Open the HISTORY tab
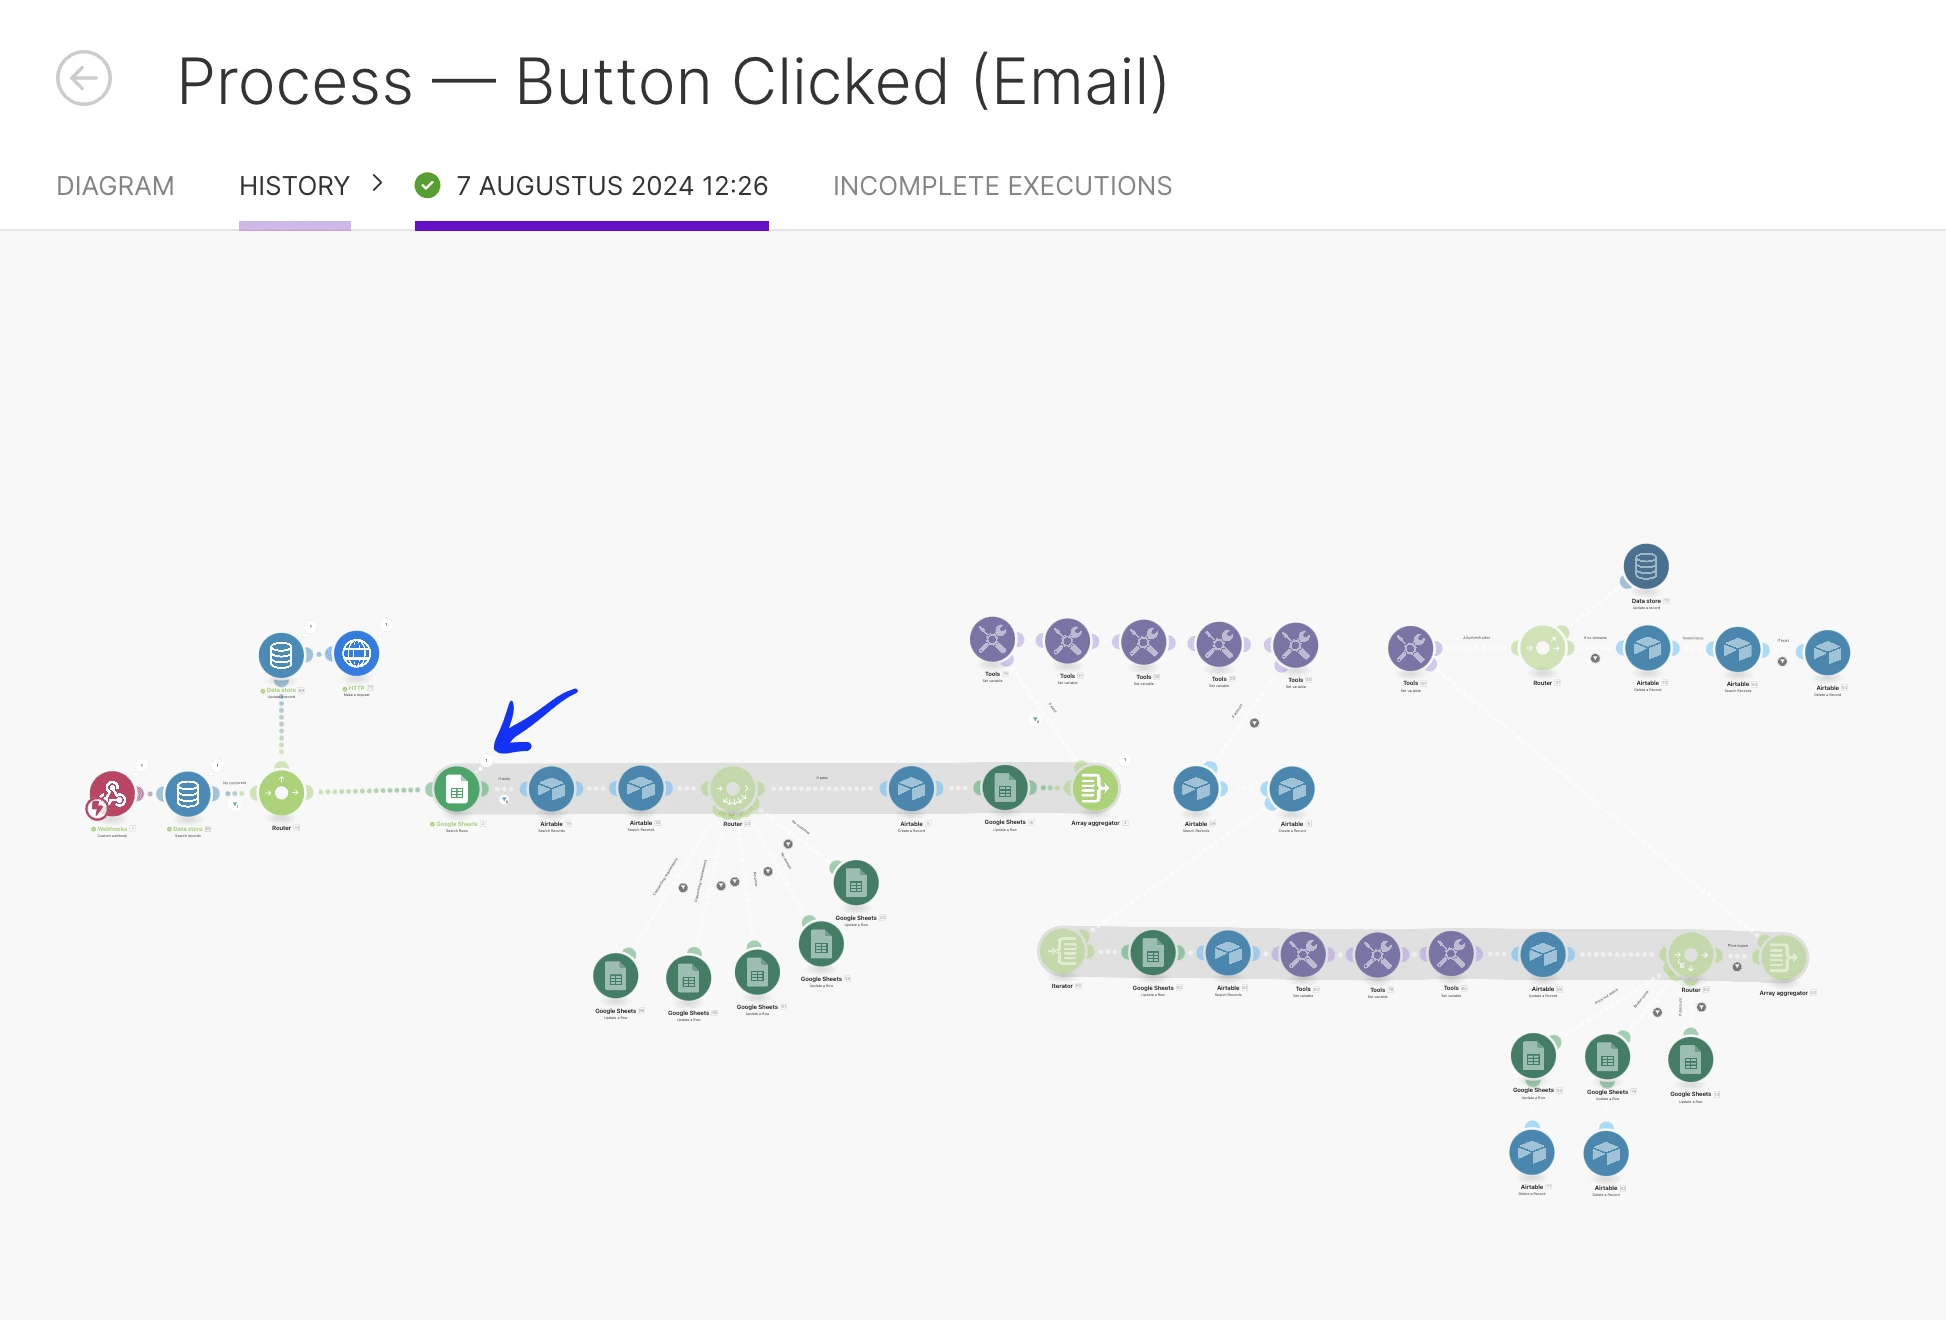Viewport: 1946px width, 1320px height. tap(294, 186)
